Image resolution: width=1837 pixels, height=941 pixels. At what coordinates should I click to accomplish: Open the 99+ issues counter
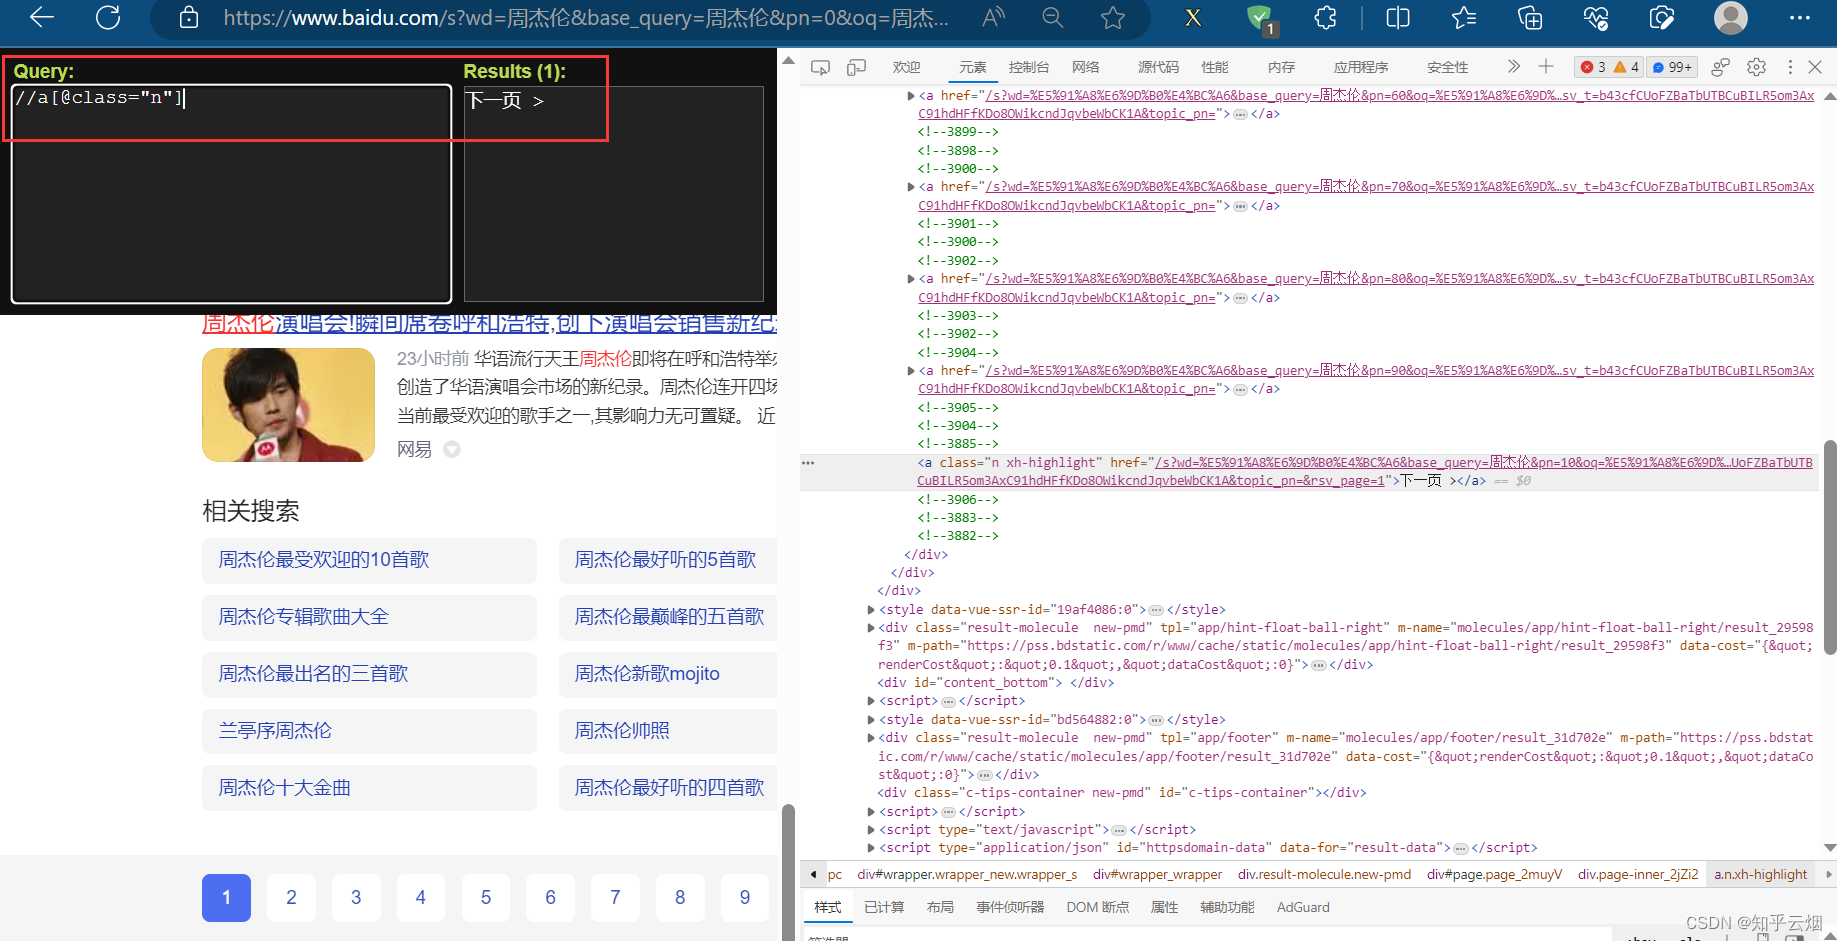[1672, 67]
